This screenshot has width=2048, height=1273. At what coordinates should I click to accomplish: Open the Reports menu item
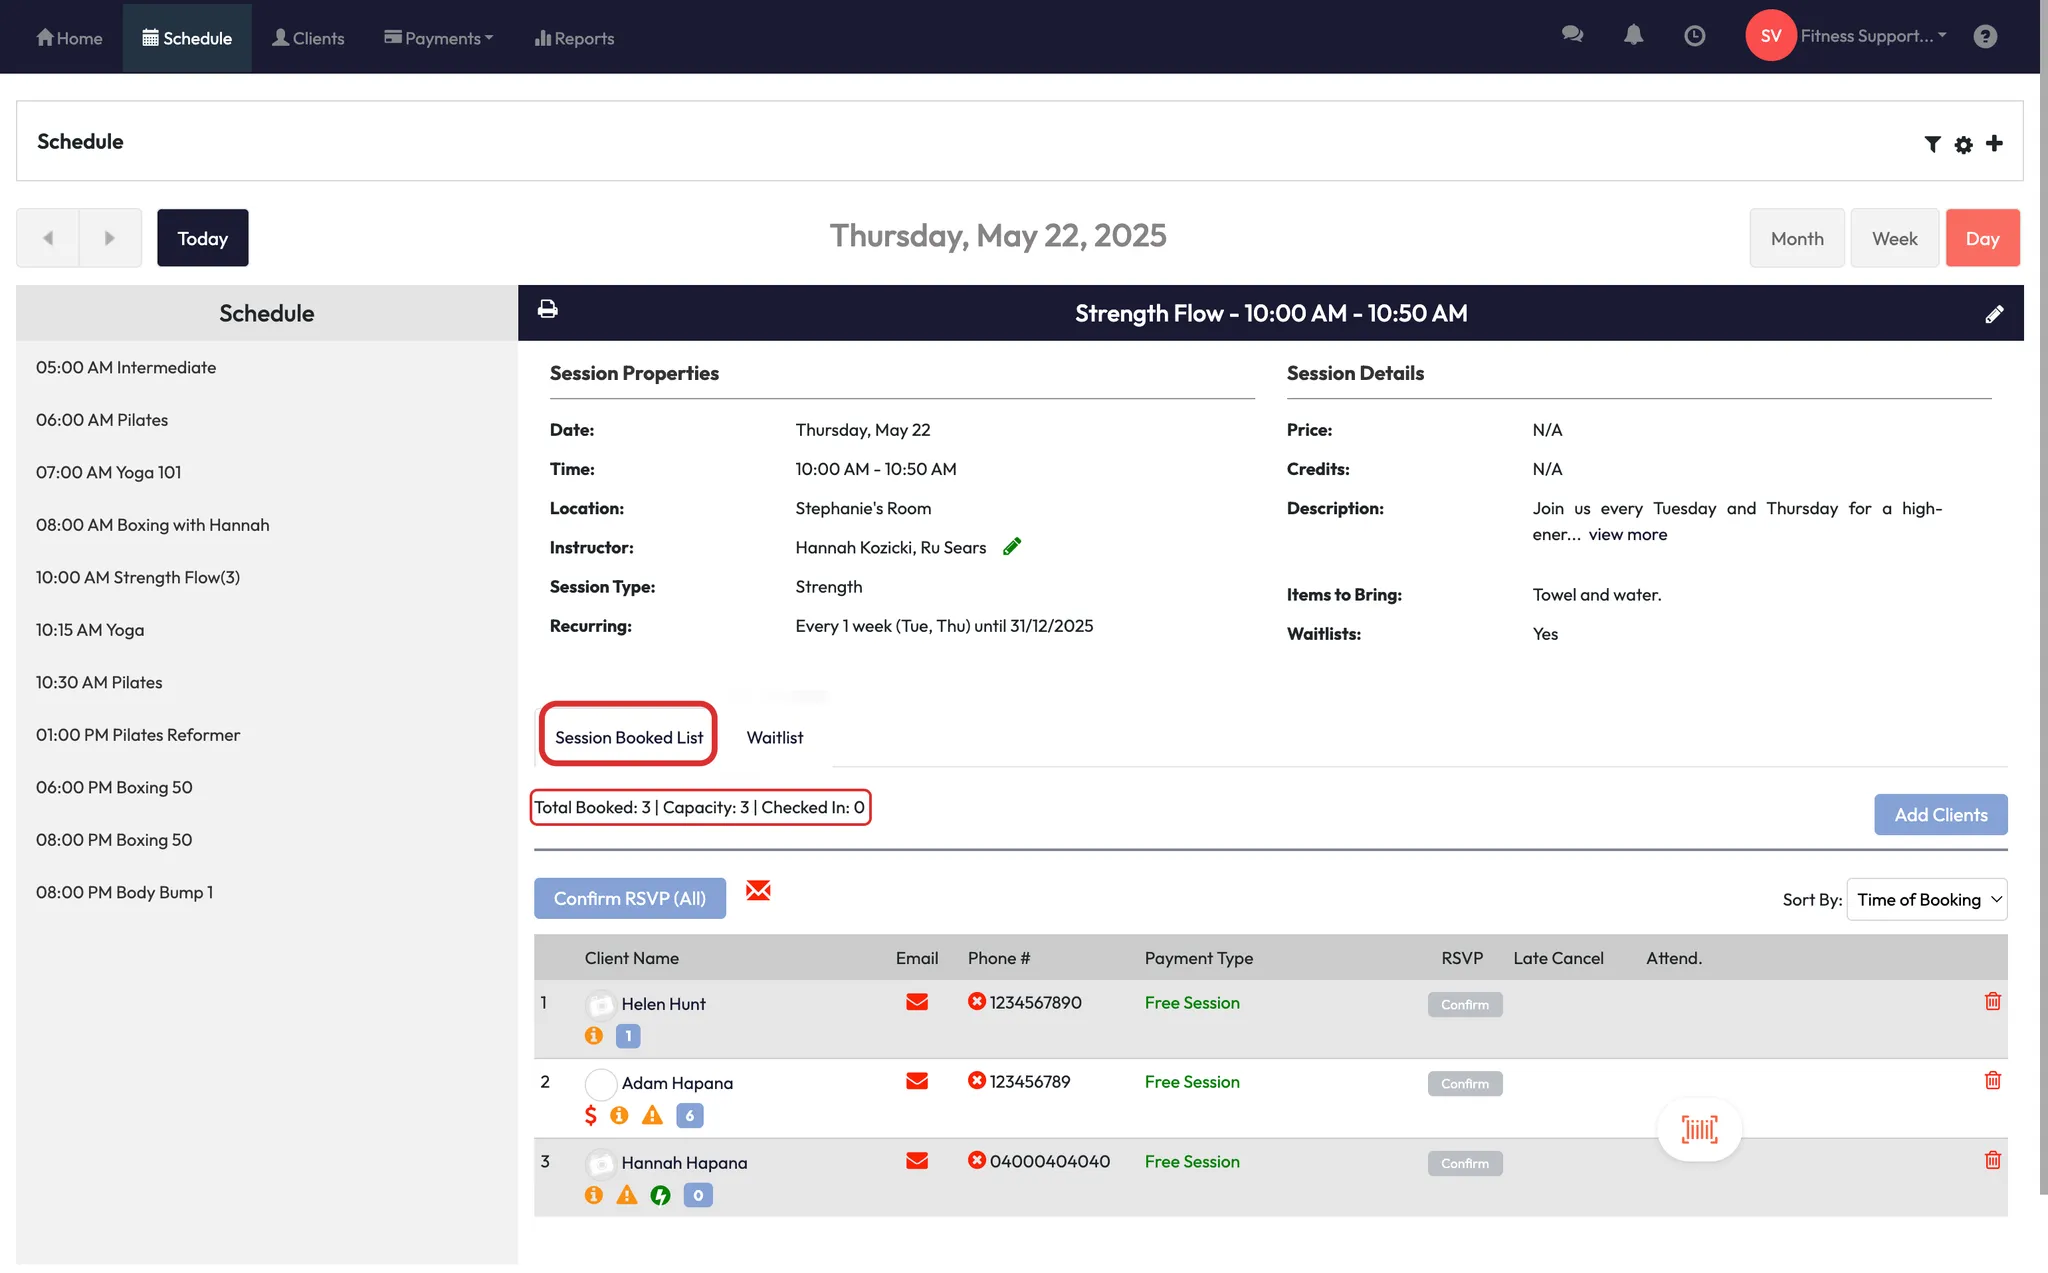(574, 38)
